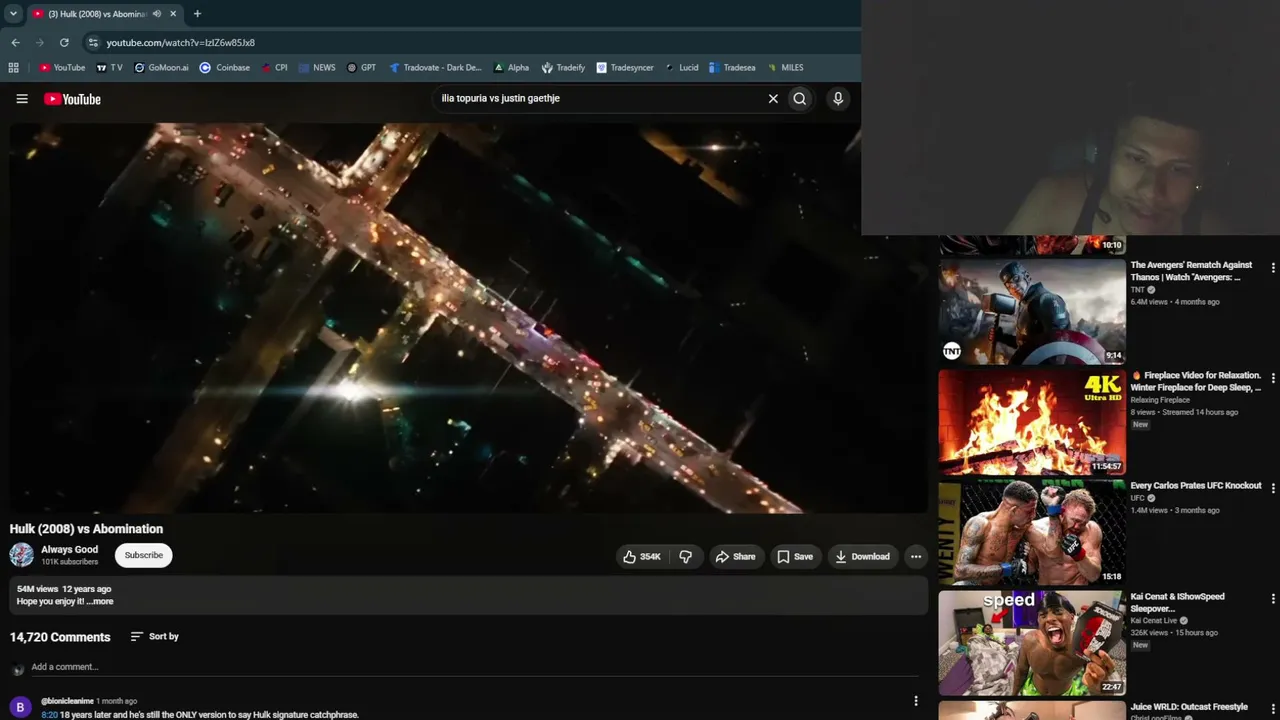Open the Always Good channel name link

click(69, 549)
